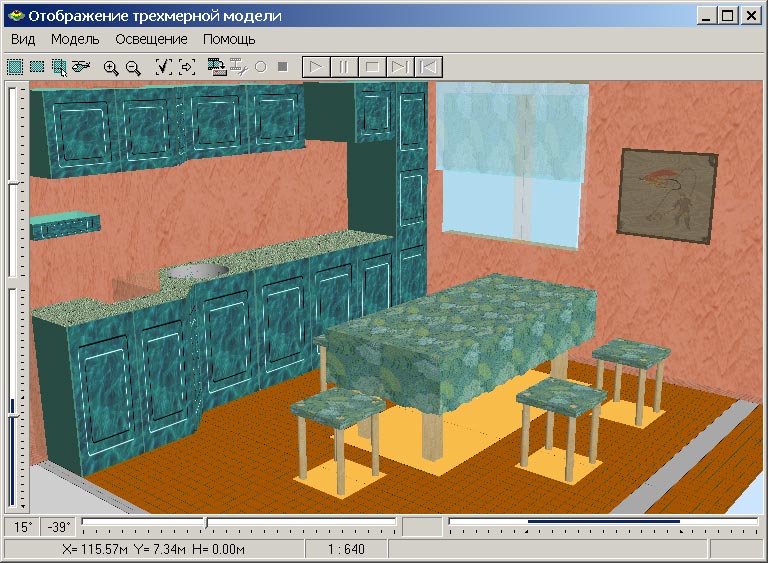Open the Вид menu
Viewport: 768px width, 563px height.
coord(23,39)
